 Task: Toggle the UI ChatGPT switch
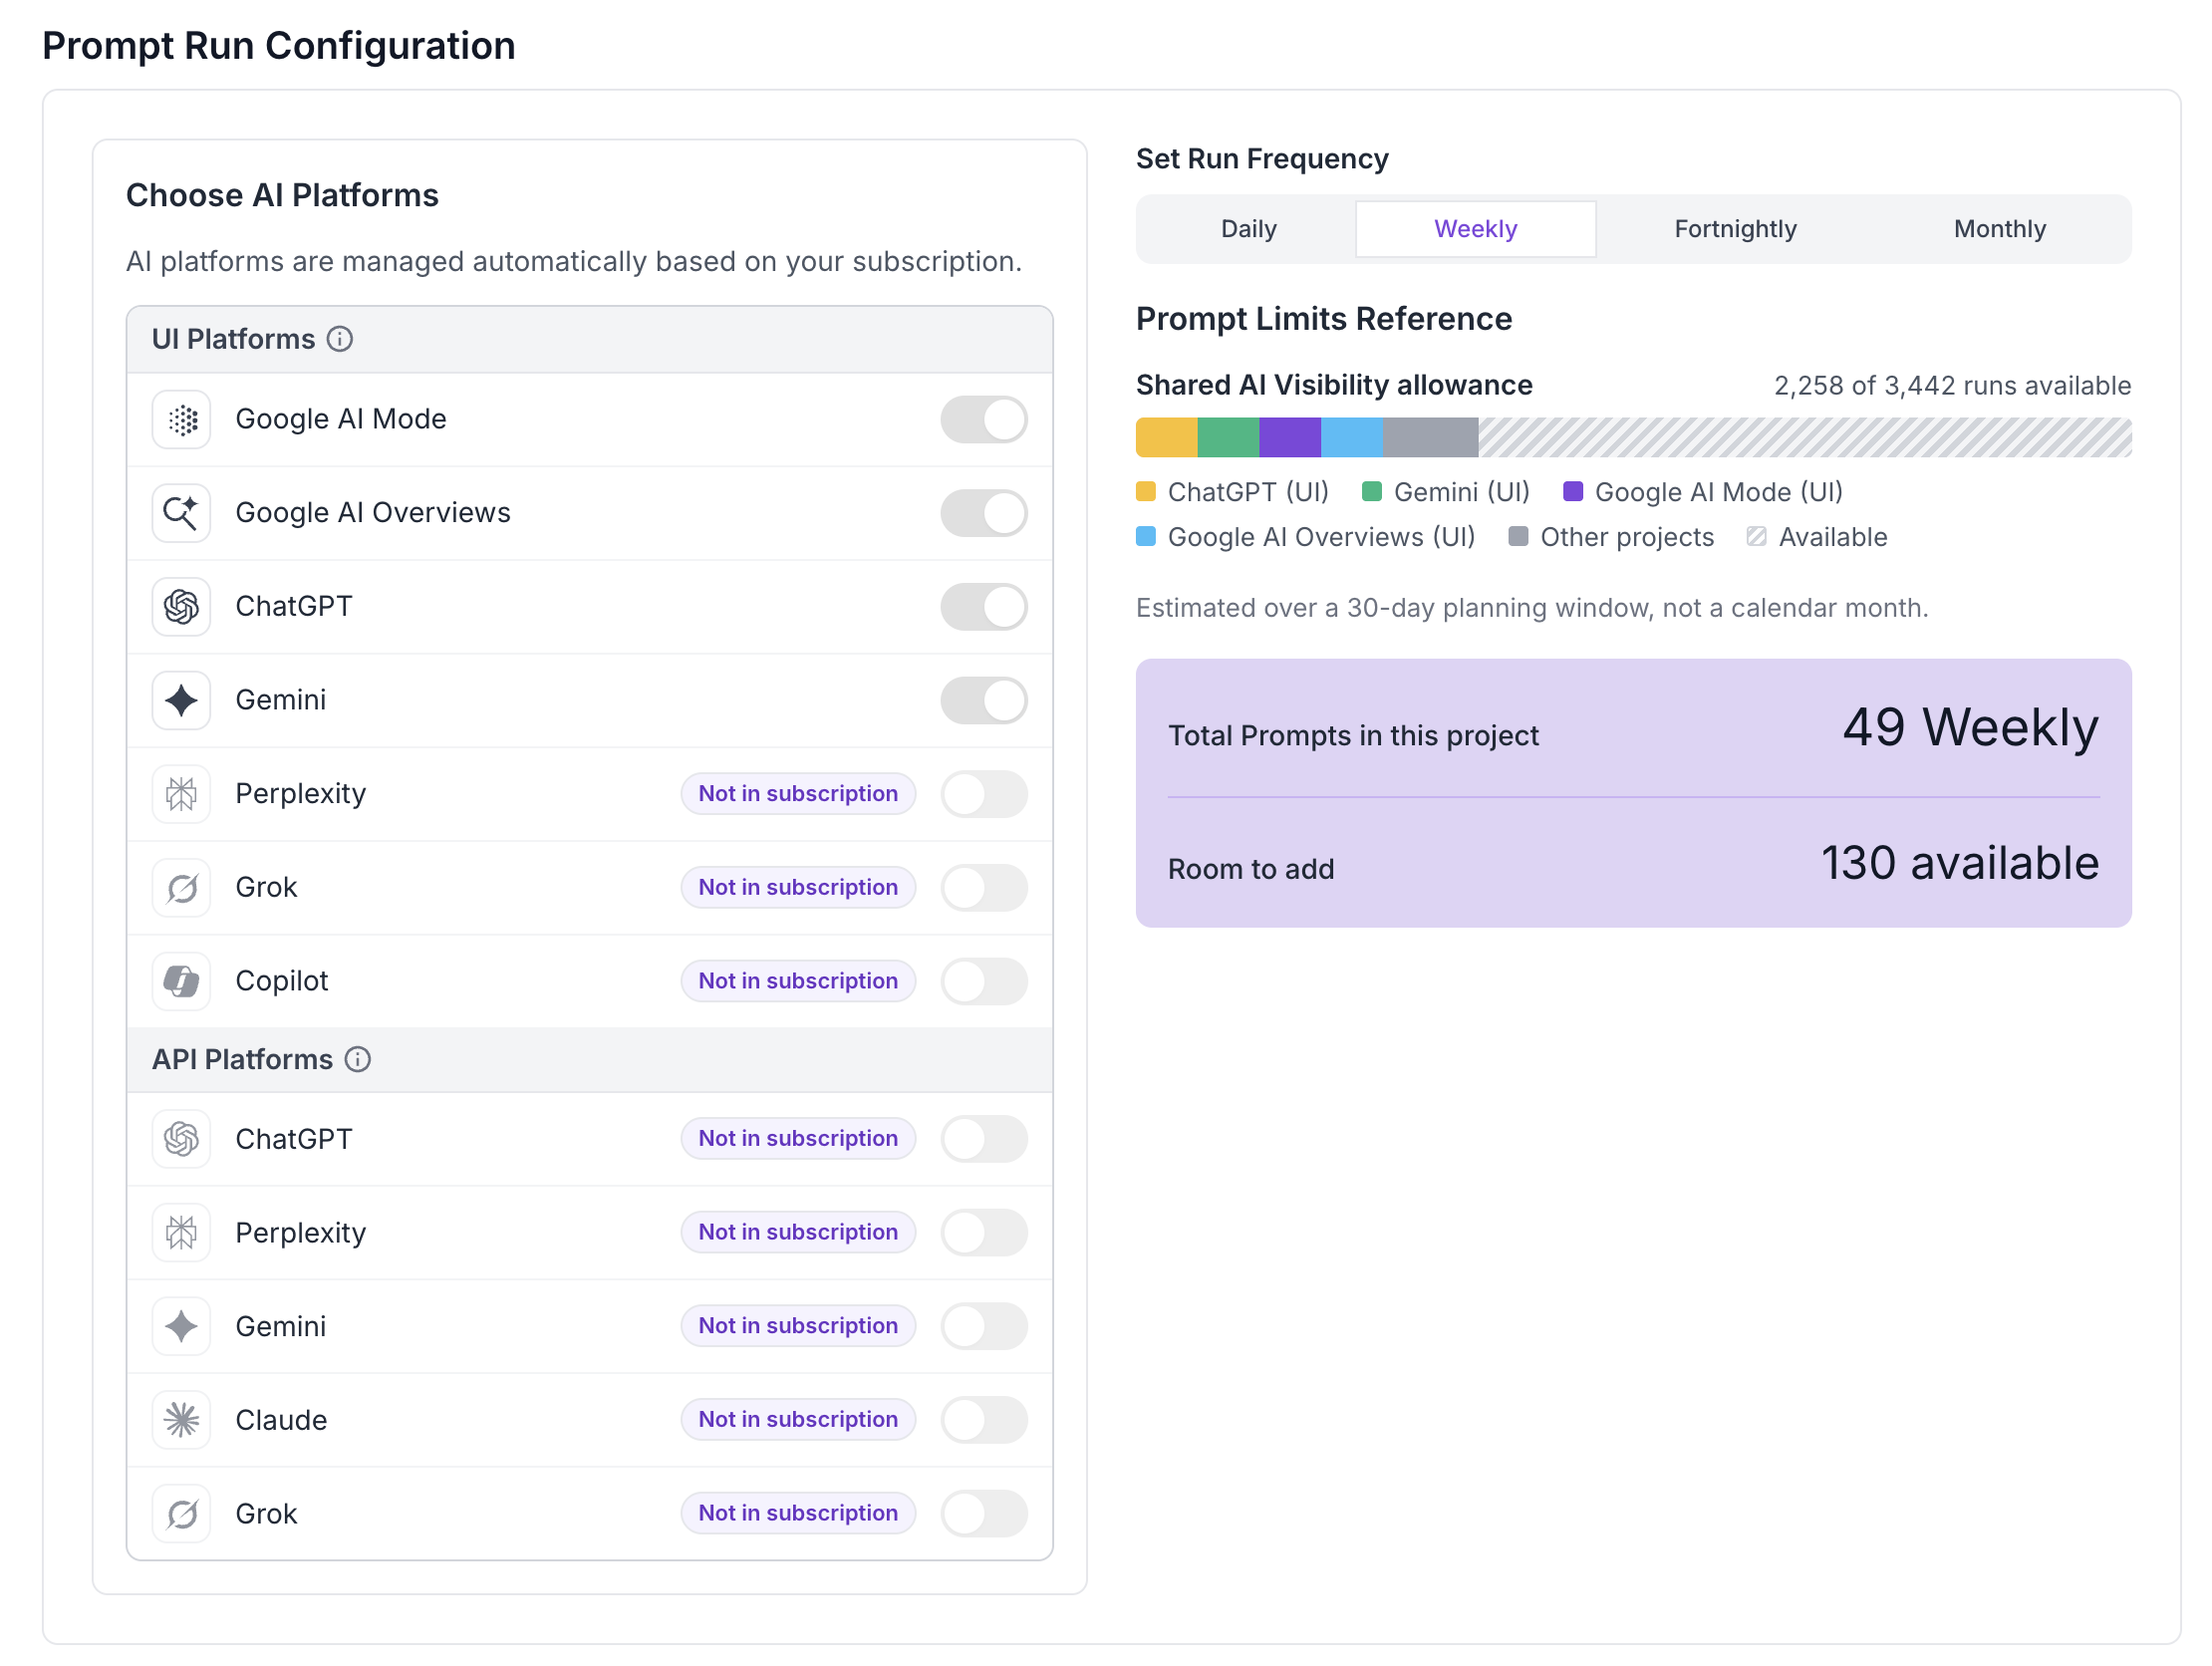click(x=984, y=607)
